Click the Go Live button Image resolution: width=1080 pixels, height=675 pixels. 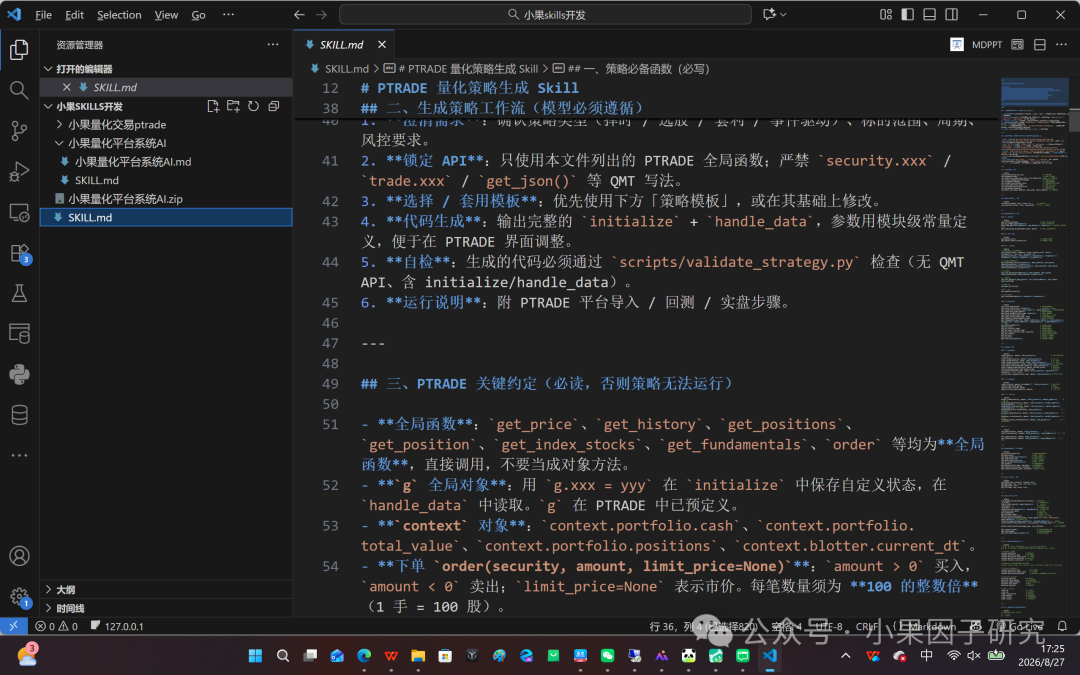pos(1019,626)
